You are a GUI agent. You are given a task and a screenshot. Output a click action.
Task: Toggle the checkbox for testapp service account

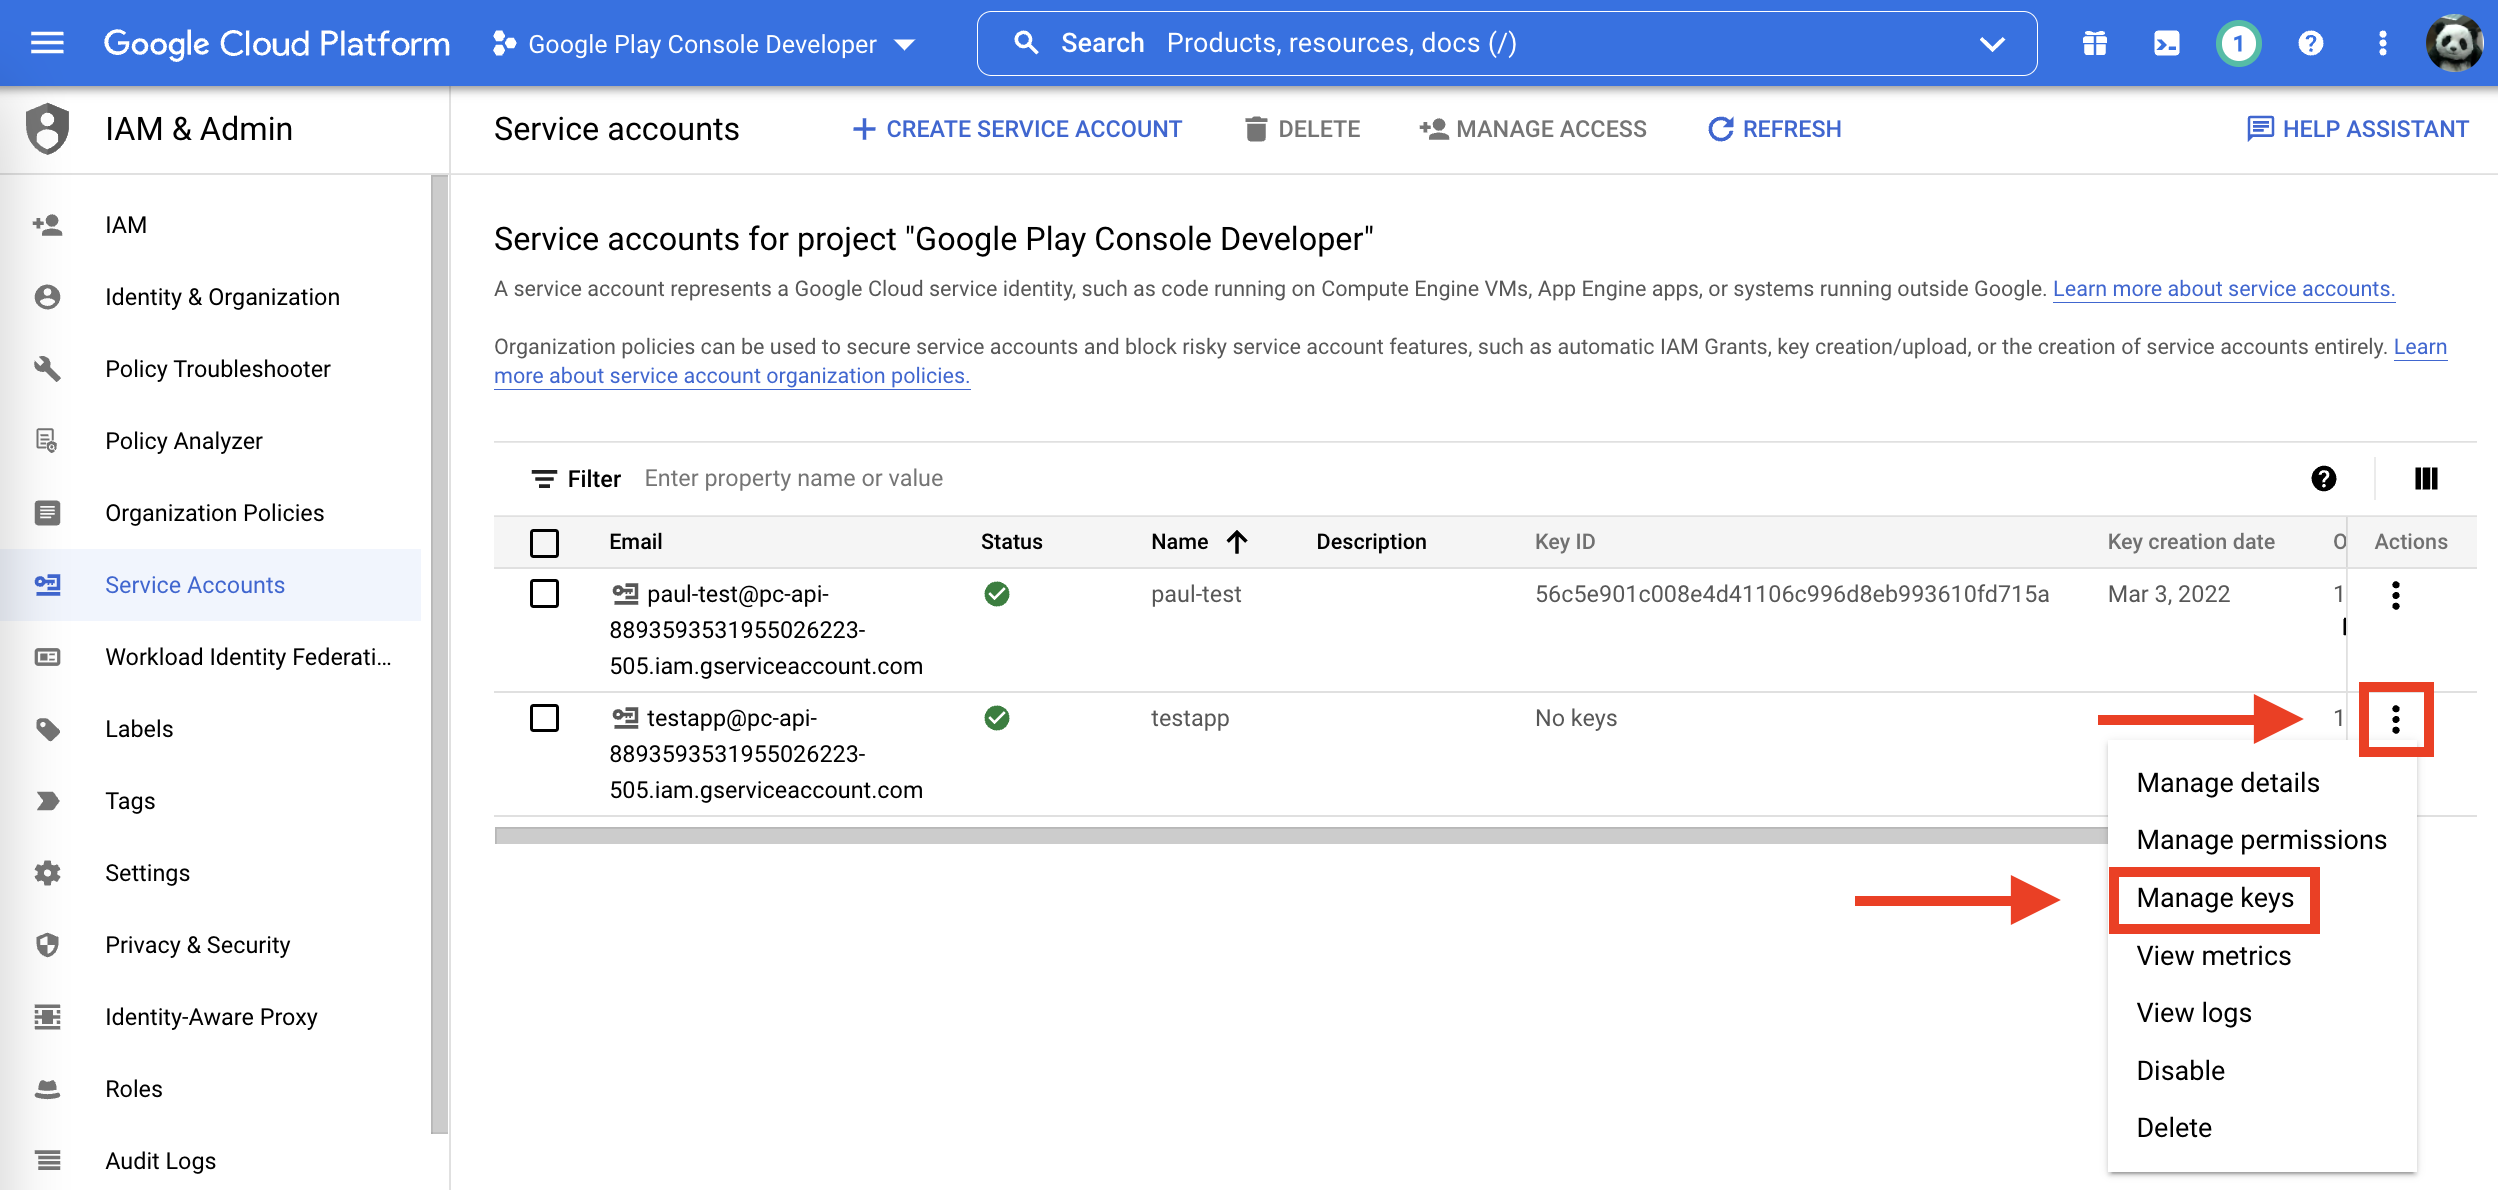(x=545, y=717)
